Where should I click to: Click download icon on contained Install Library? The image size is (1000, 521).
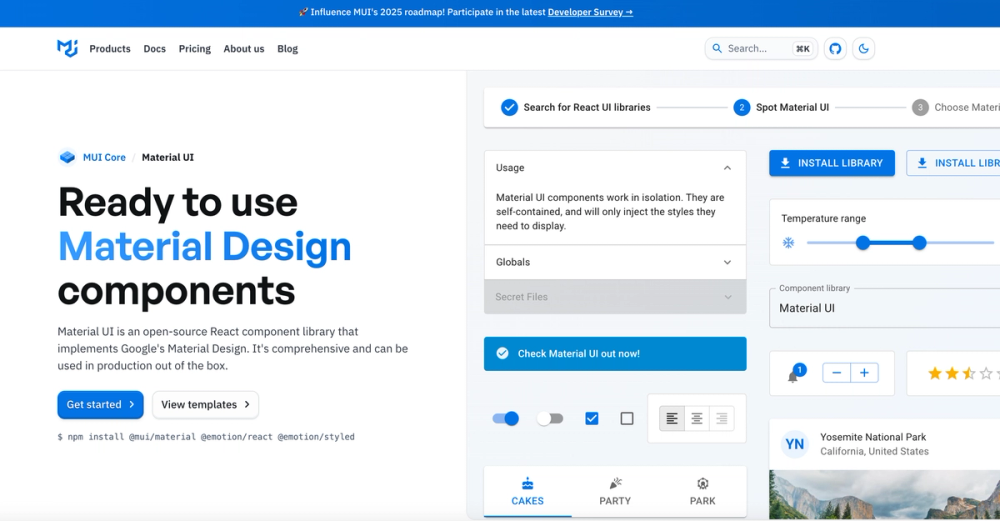coord(785,163)
